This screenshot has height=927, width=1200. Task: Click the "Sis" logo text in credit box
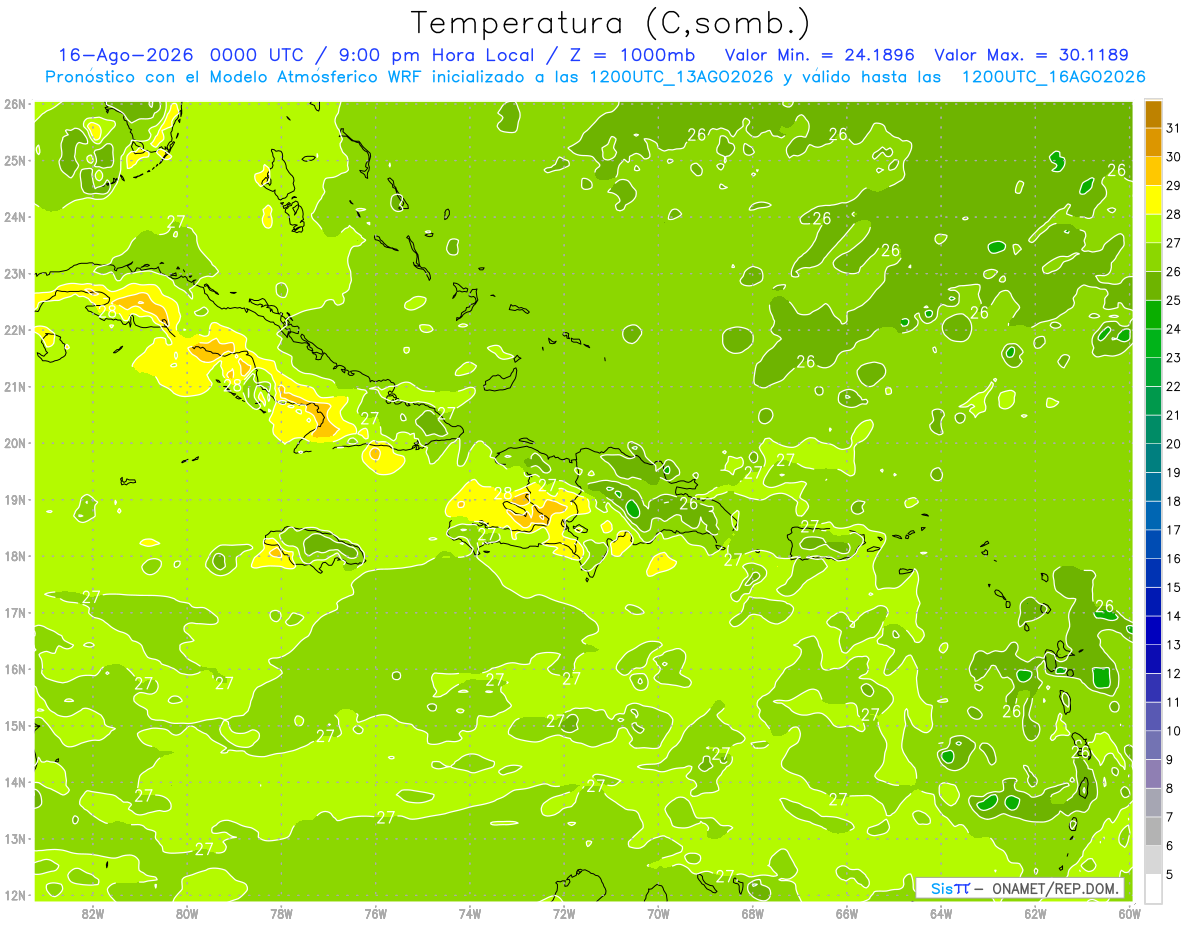[941, 888]
